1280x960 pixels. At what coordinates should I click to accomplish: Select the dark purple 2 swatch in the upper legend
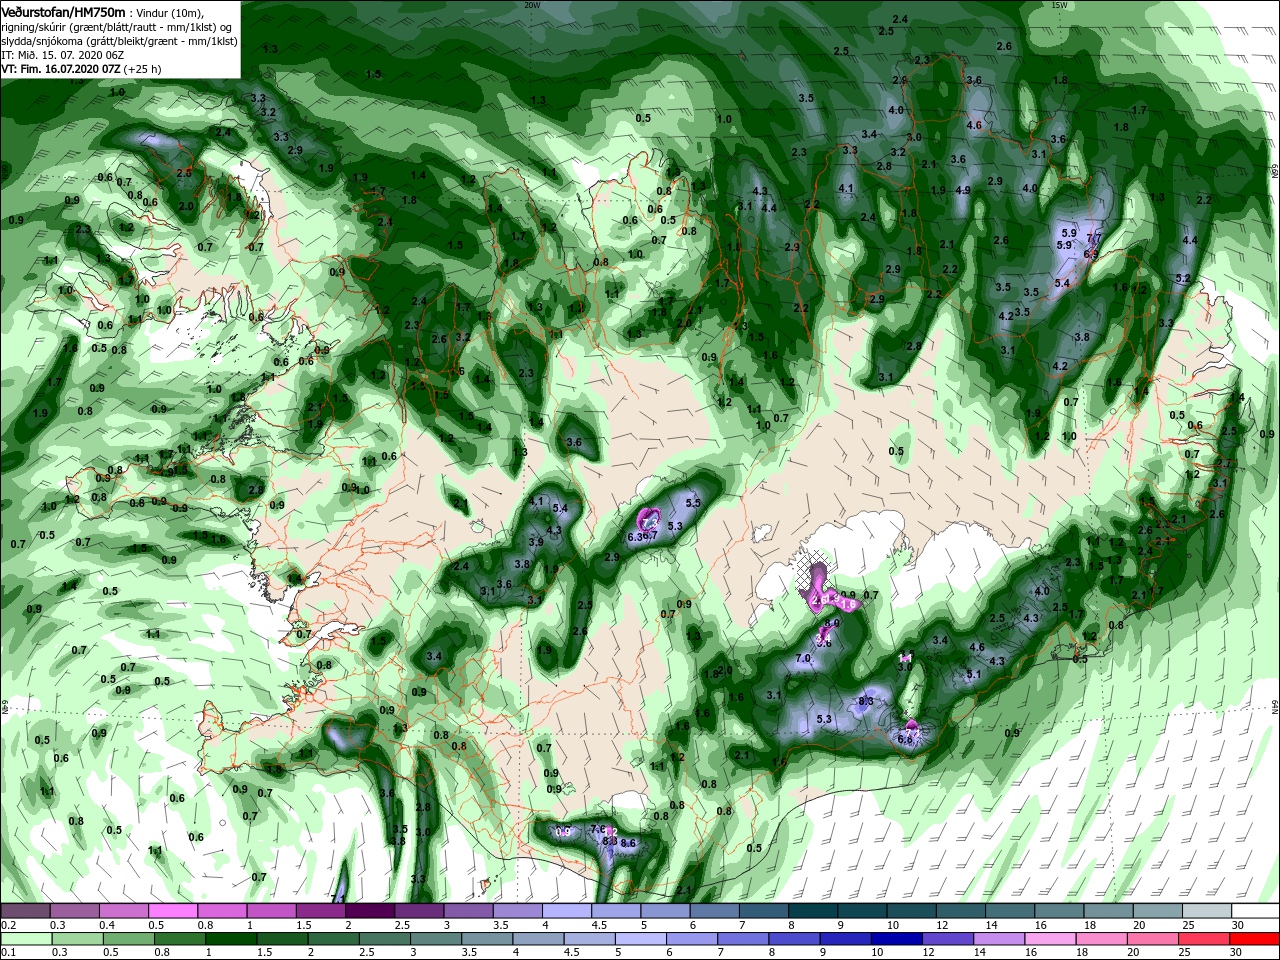coord(369,911)
